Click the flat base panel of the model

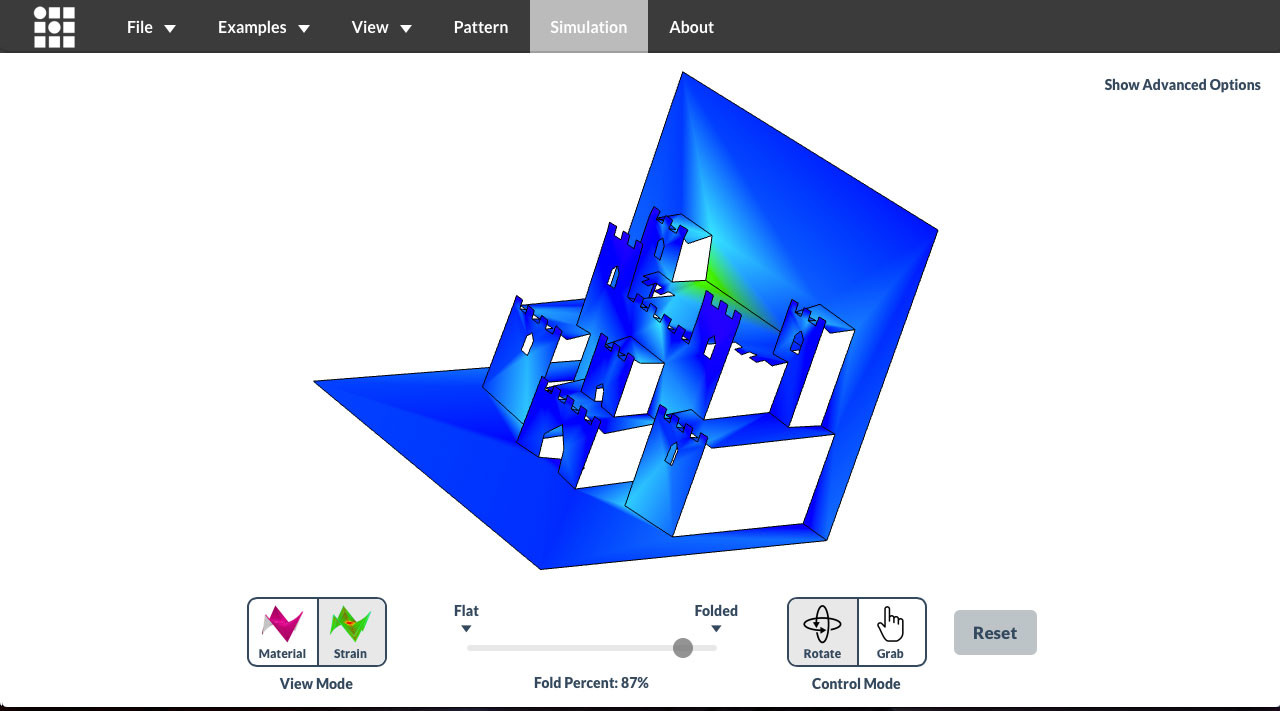coord(440,440)
